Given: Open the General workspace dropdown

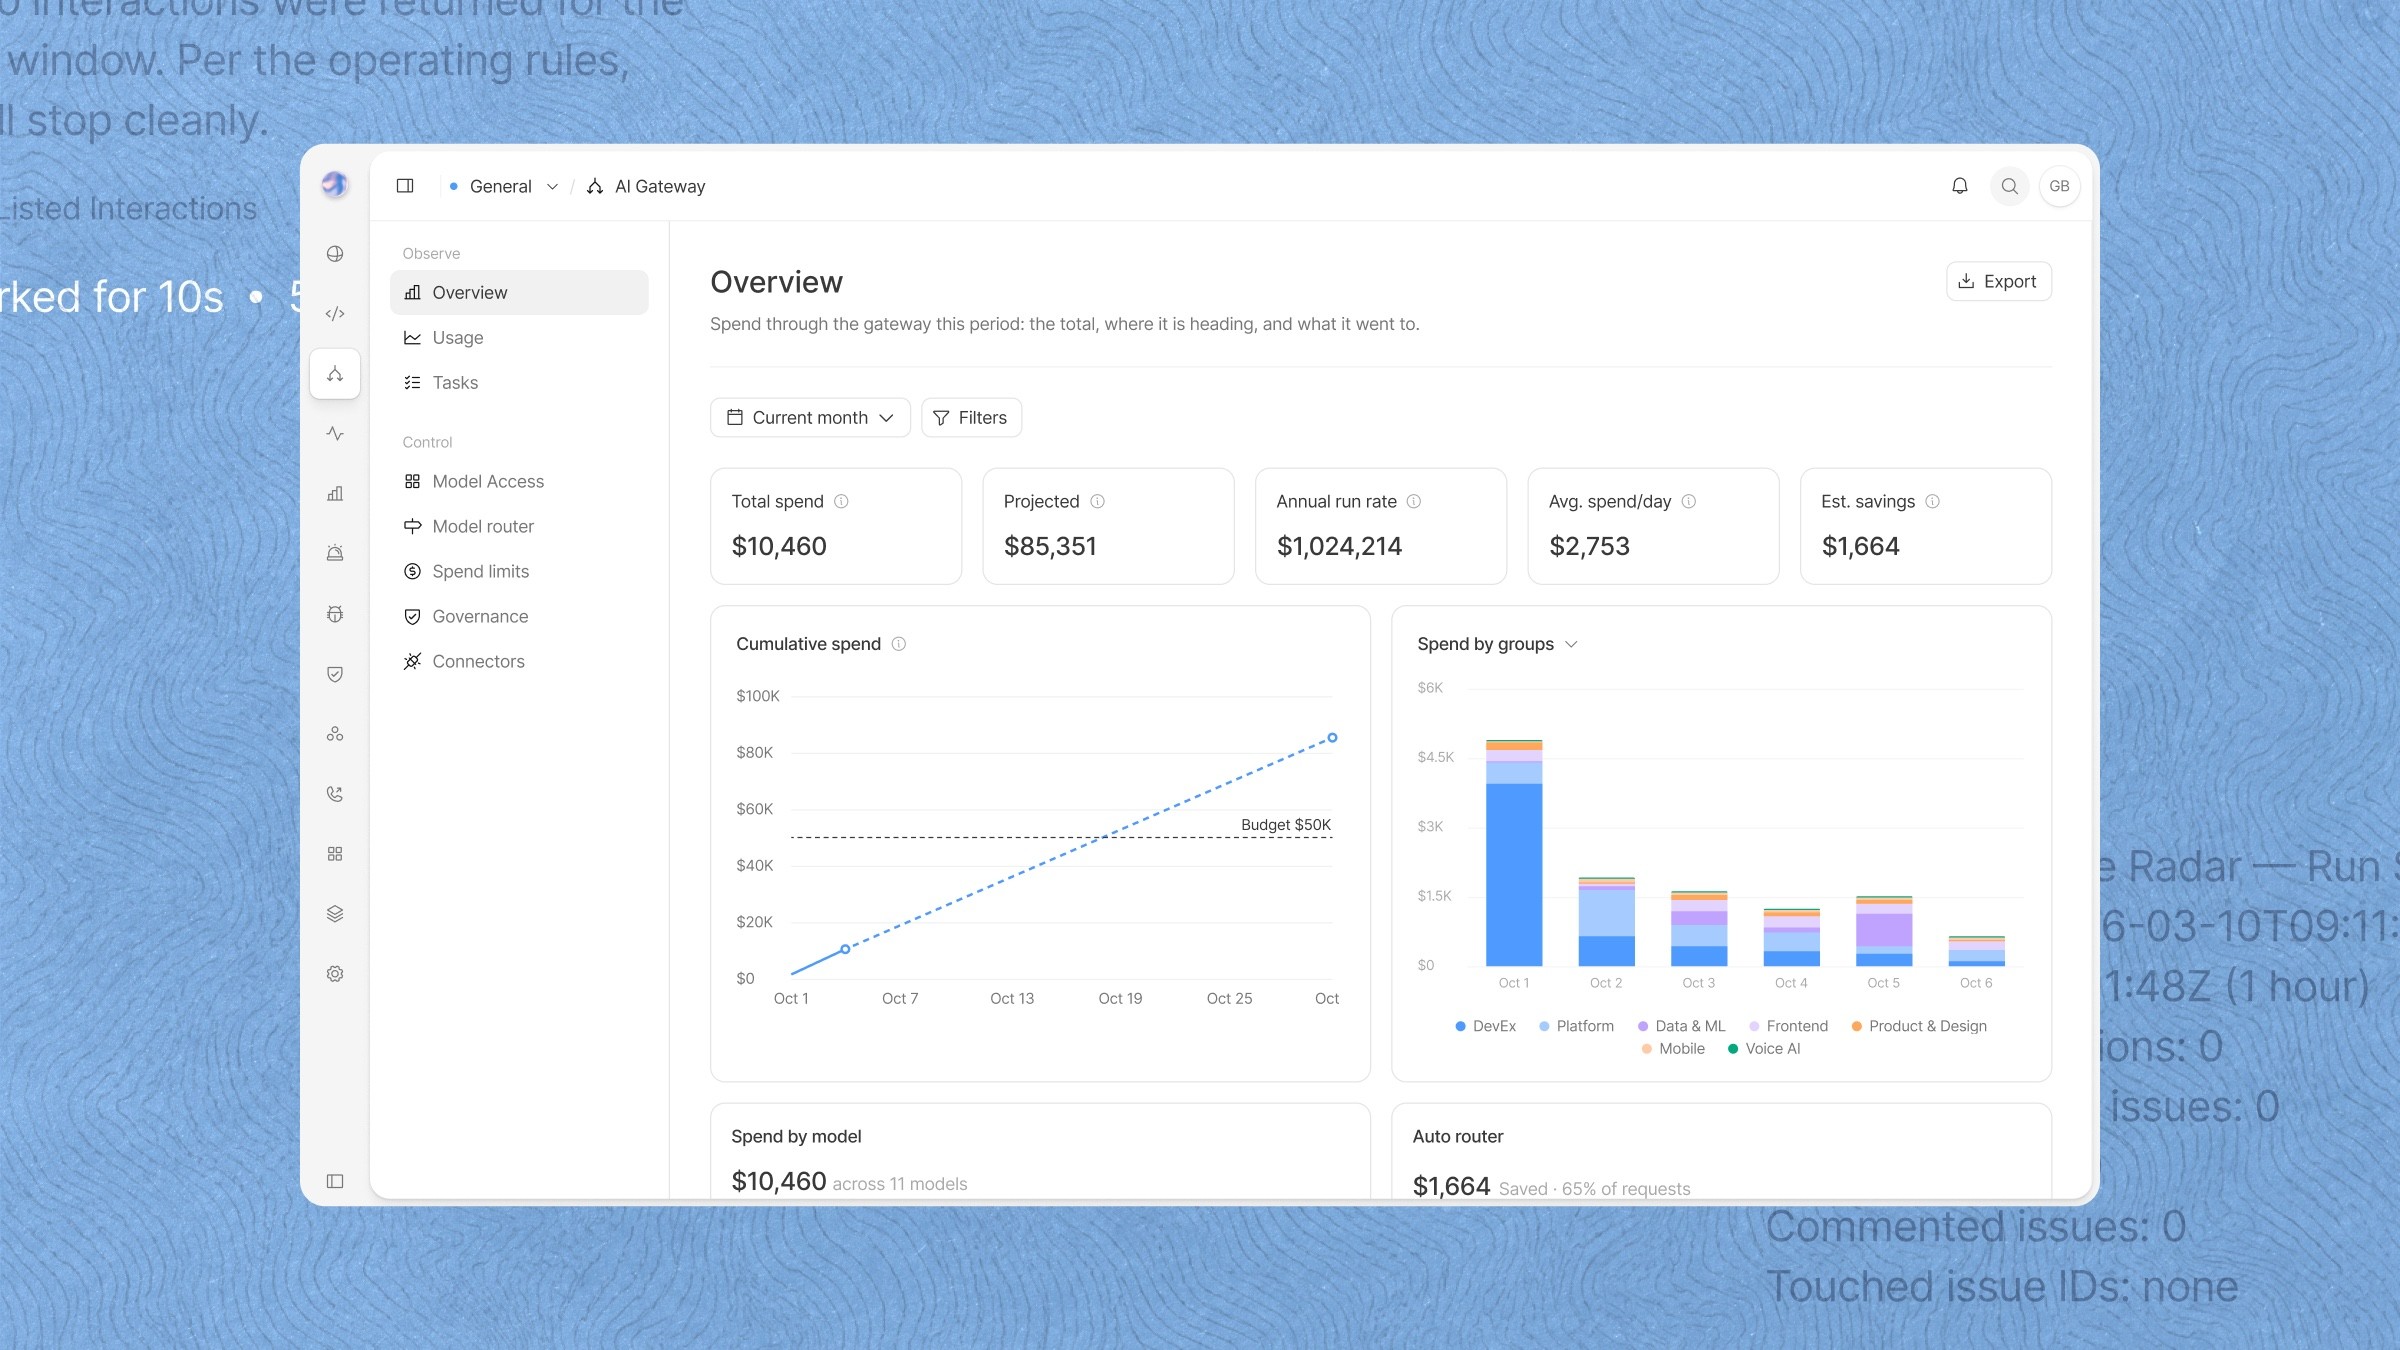Looking at the screenshot, I should (x=504, y=186).
